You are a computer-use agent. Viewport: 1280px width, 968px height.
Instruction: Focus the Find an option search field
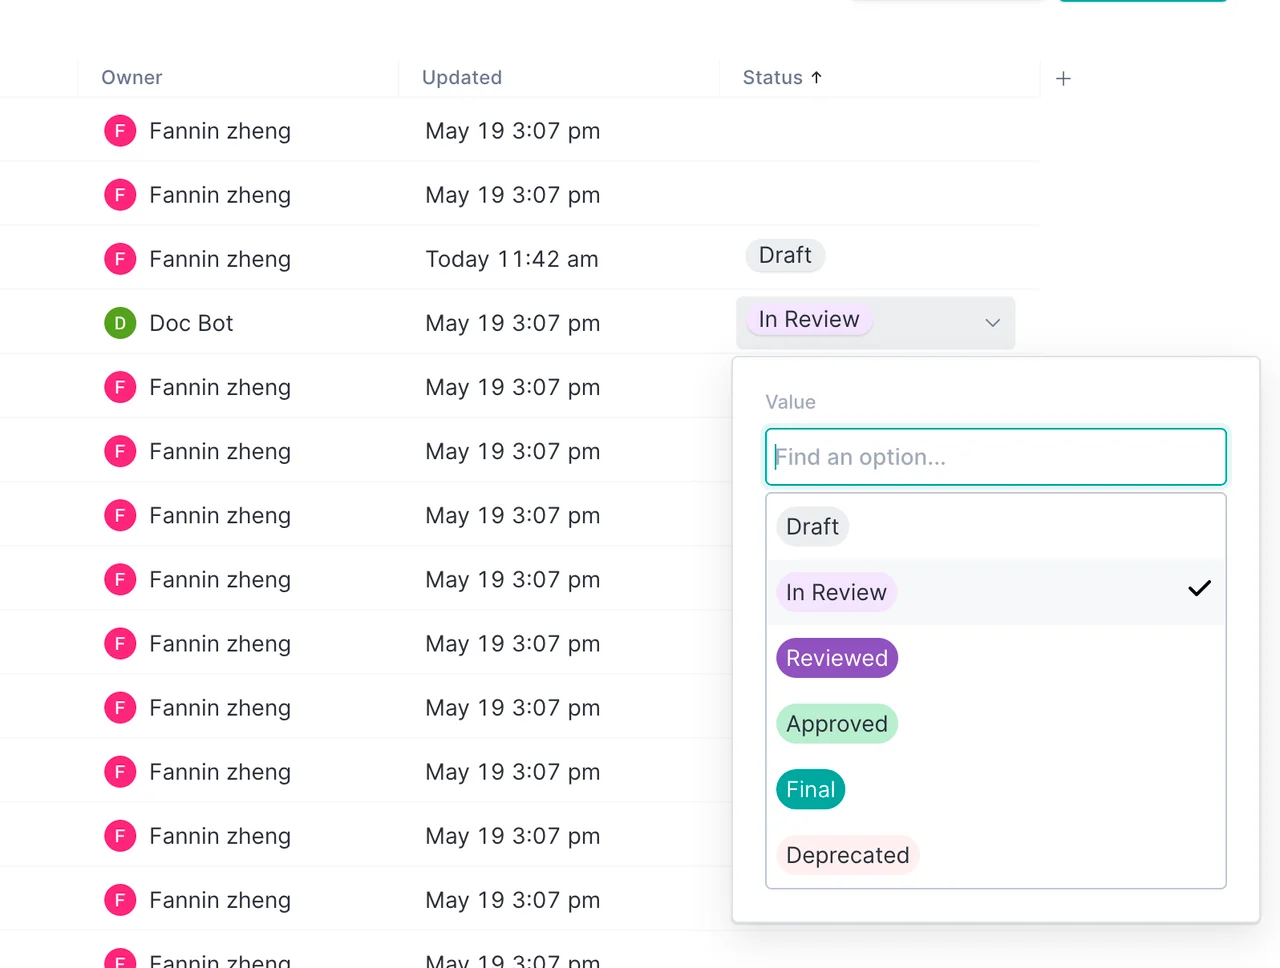[x=996, y=457]
